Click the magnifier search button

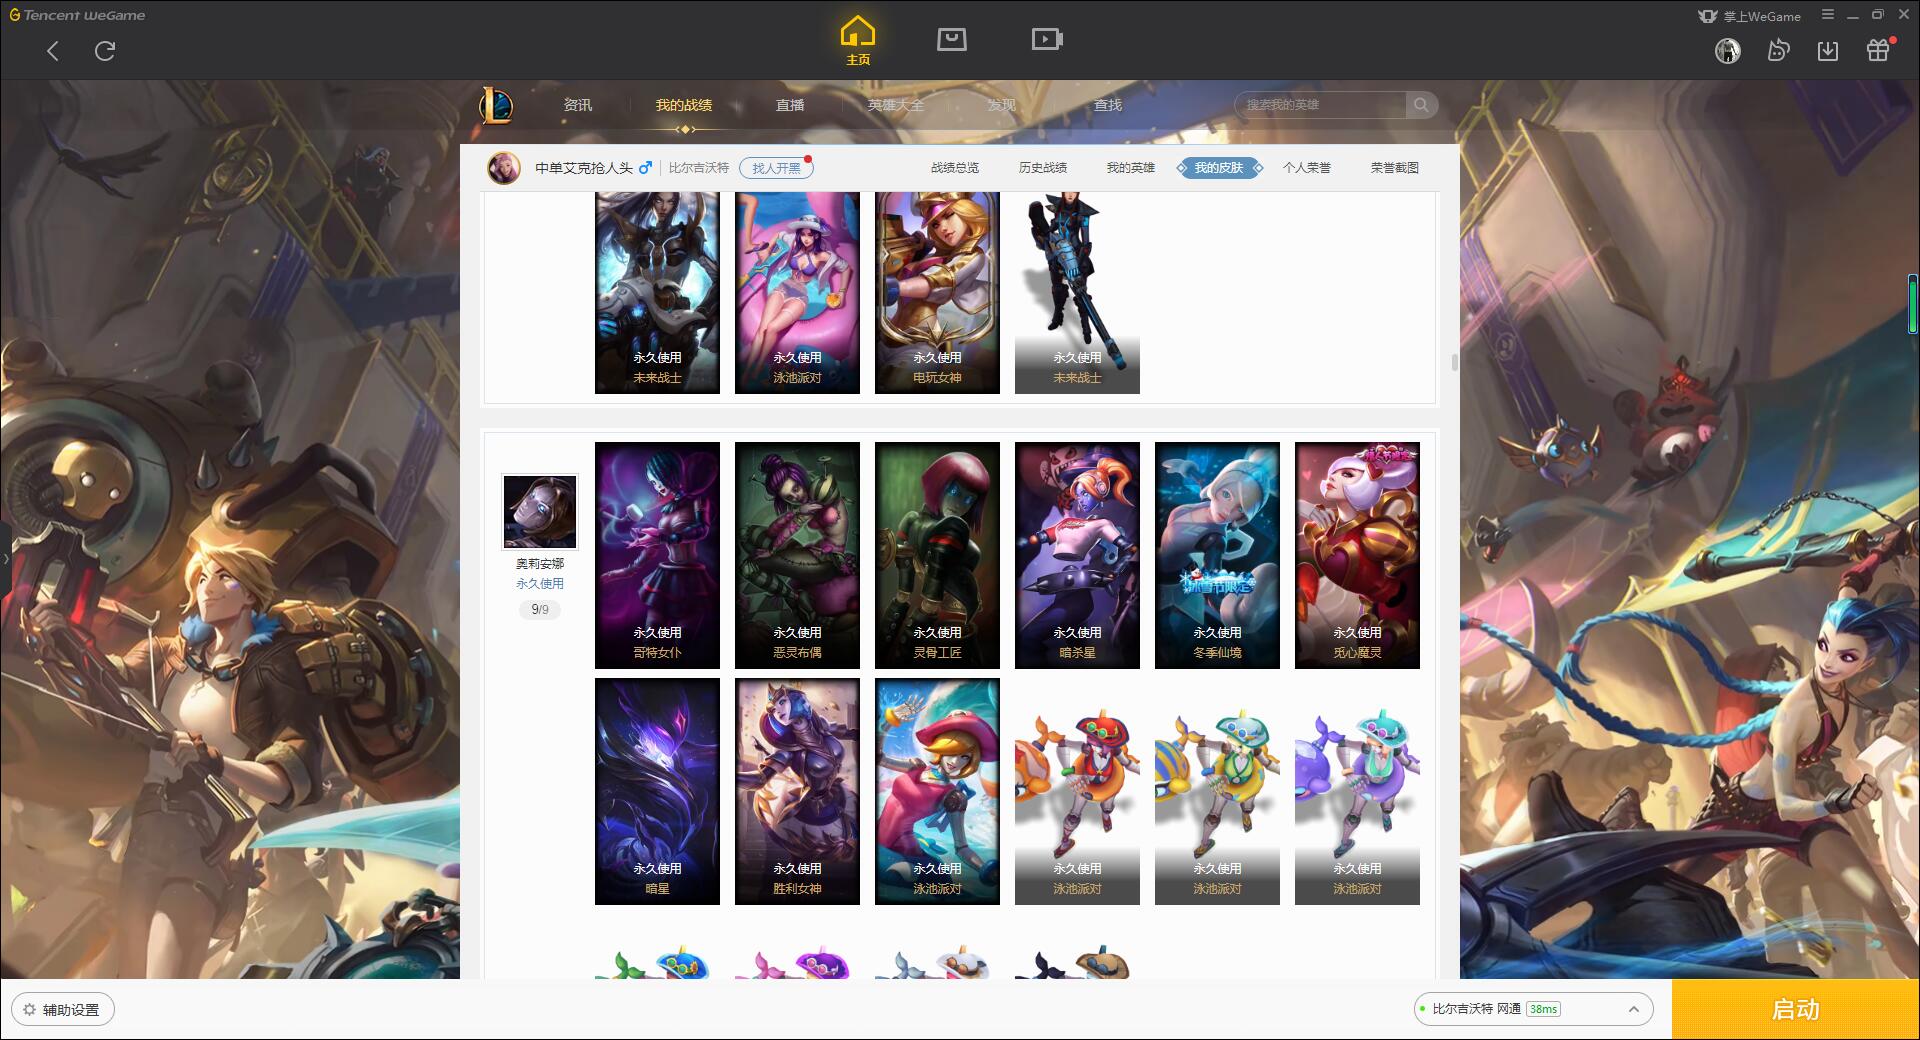tap(1421, 105)
